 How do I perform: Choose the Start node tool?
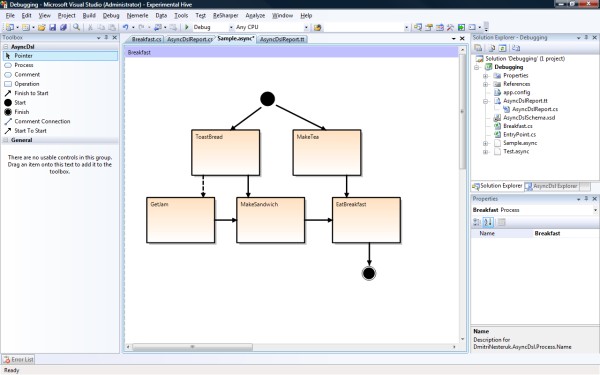20,103
